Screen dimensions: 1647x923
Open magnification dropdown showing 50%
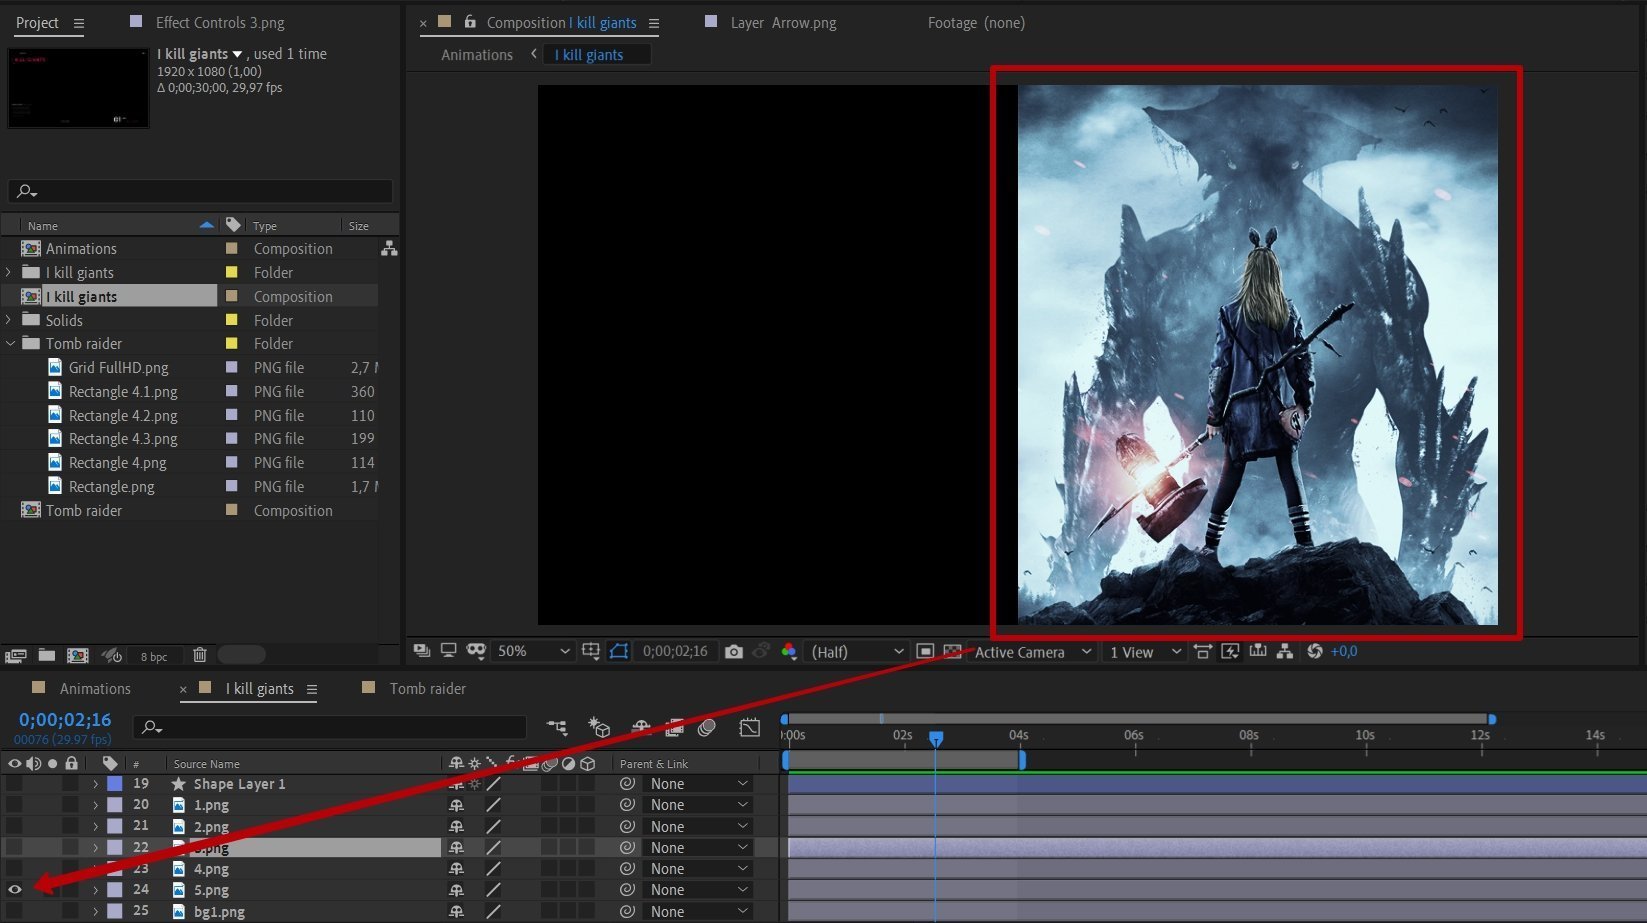pyautogui.click(x=533, y=651)
